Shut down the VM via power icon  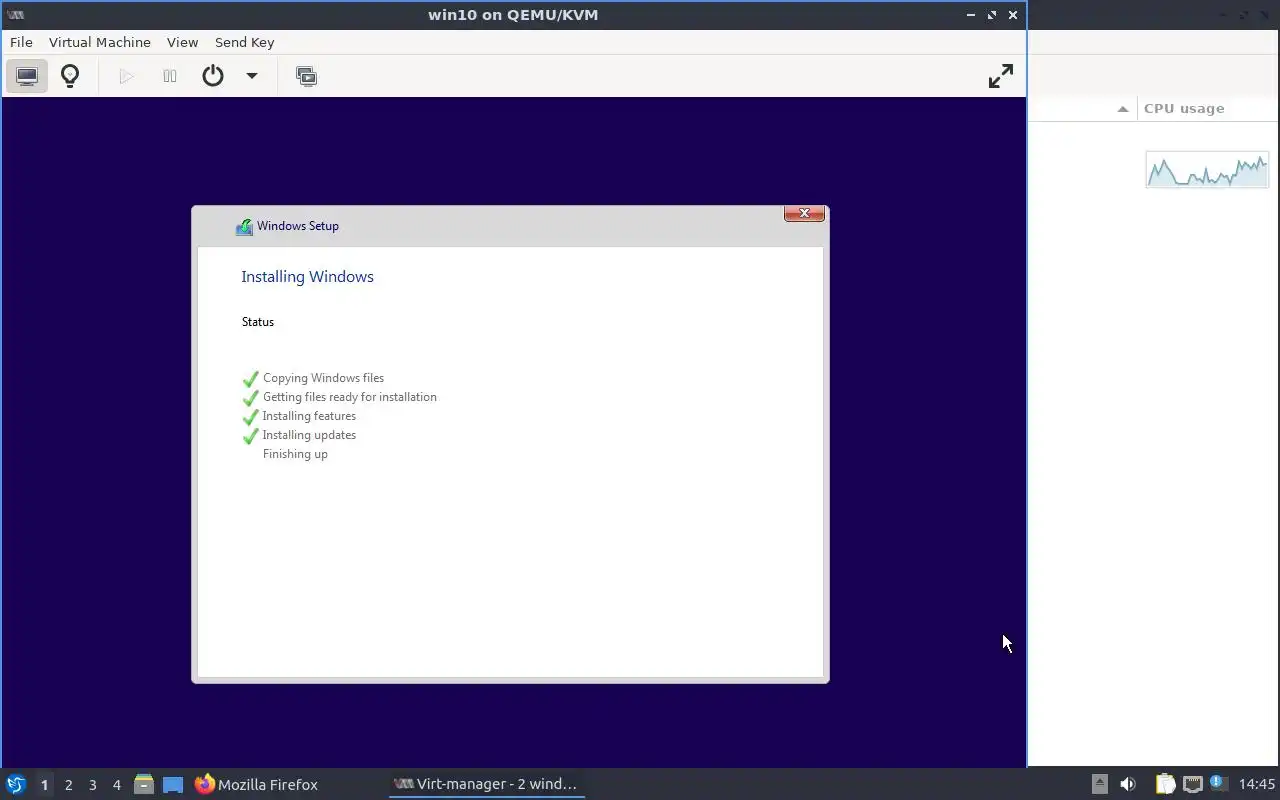(x=213, y=76)
